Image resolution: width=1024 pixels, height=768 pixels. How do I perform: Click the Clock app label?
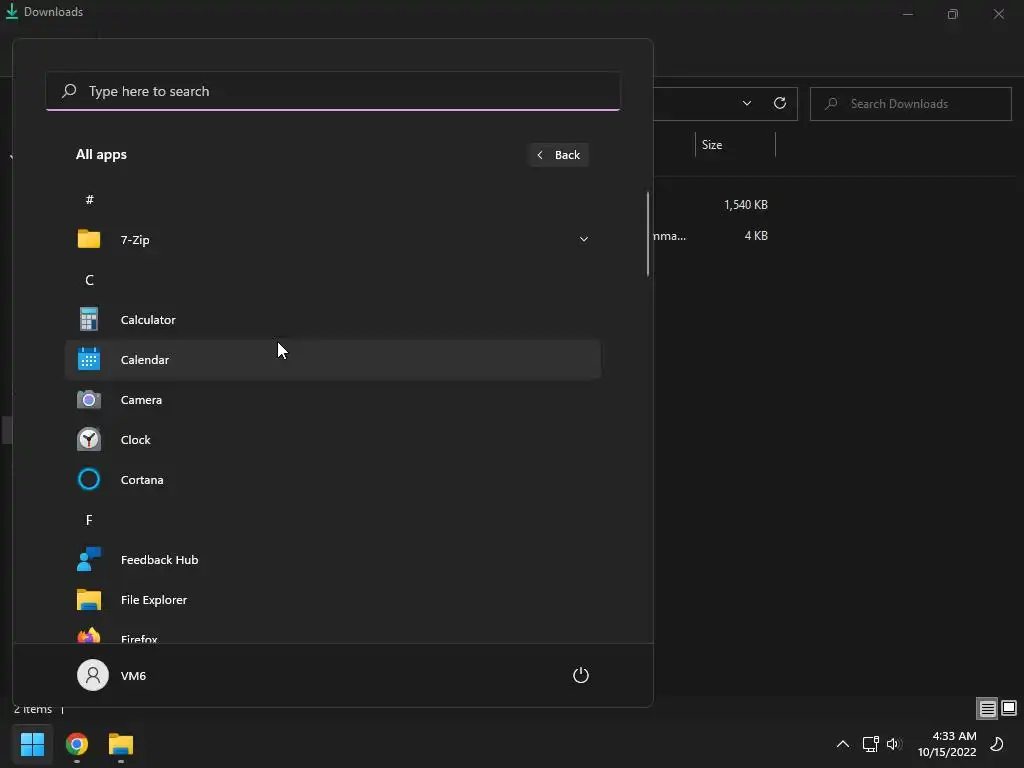135,440
